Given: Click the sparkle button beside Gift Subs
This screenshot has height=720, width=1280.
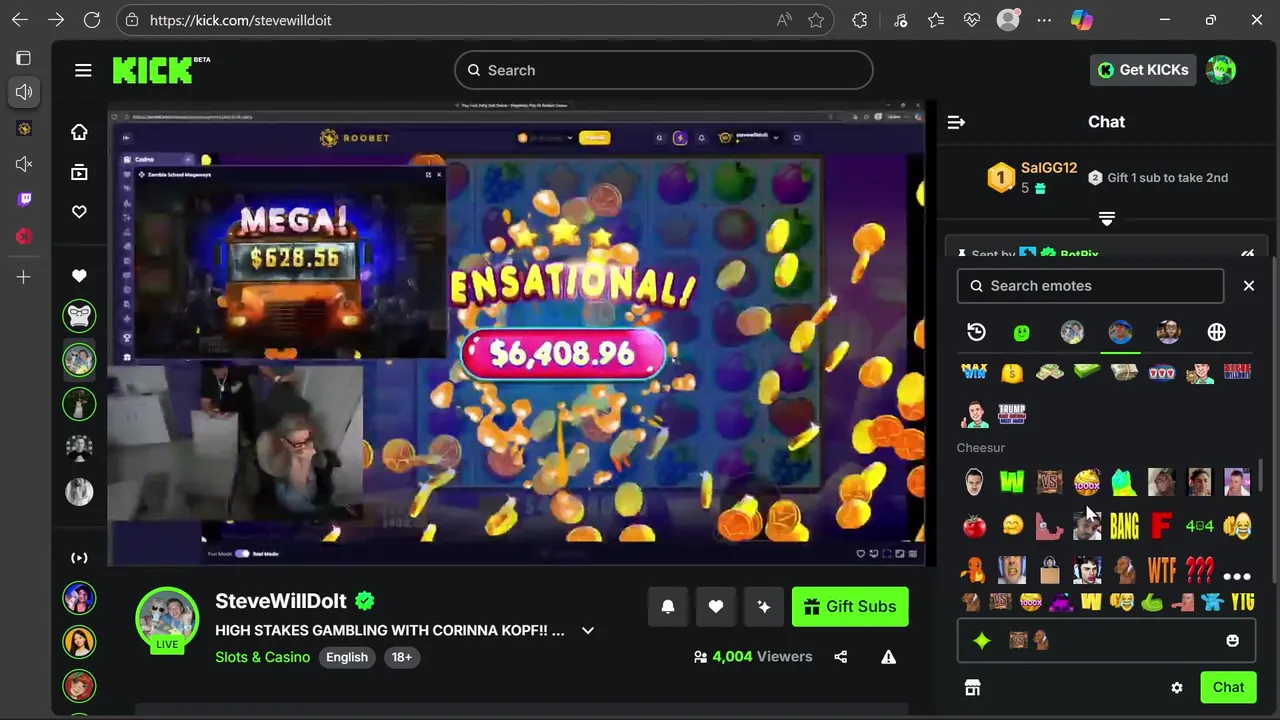Looking at the screenshot, I should click(764, 607).
